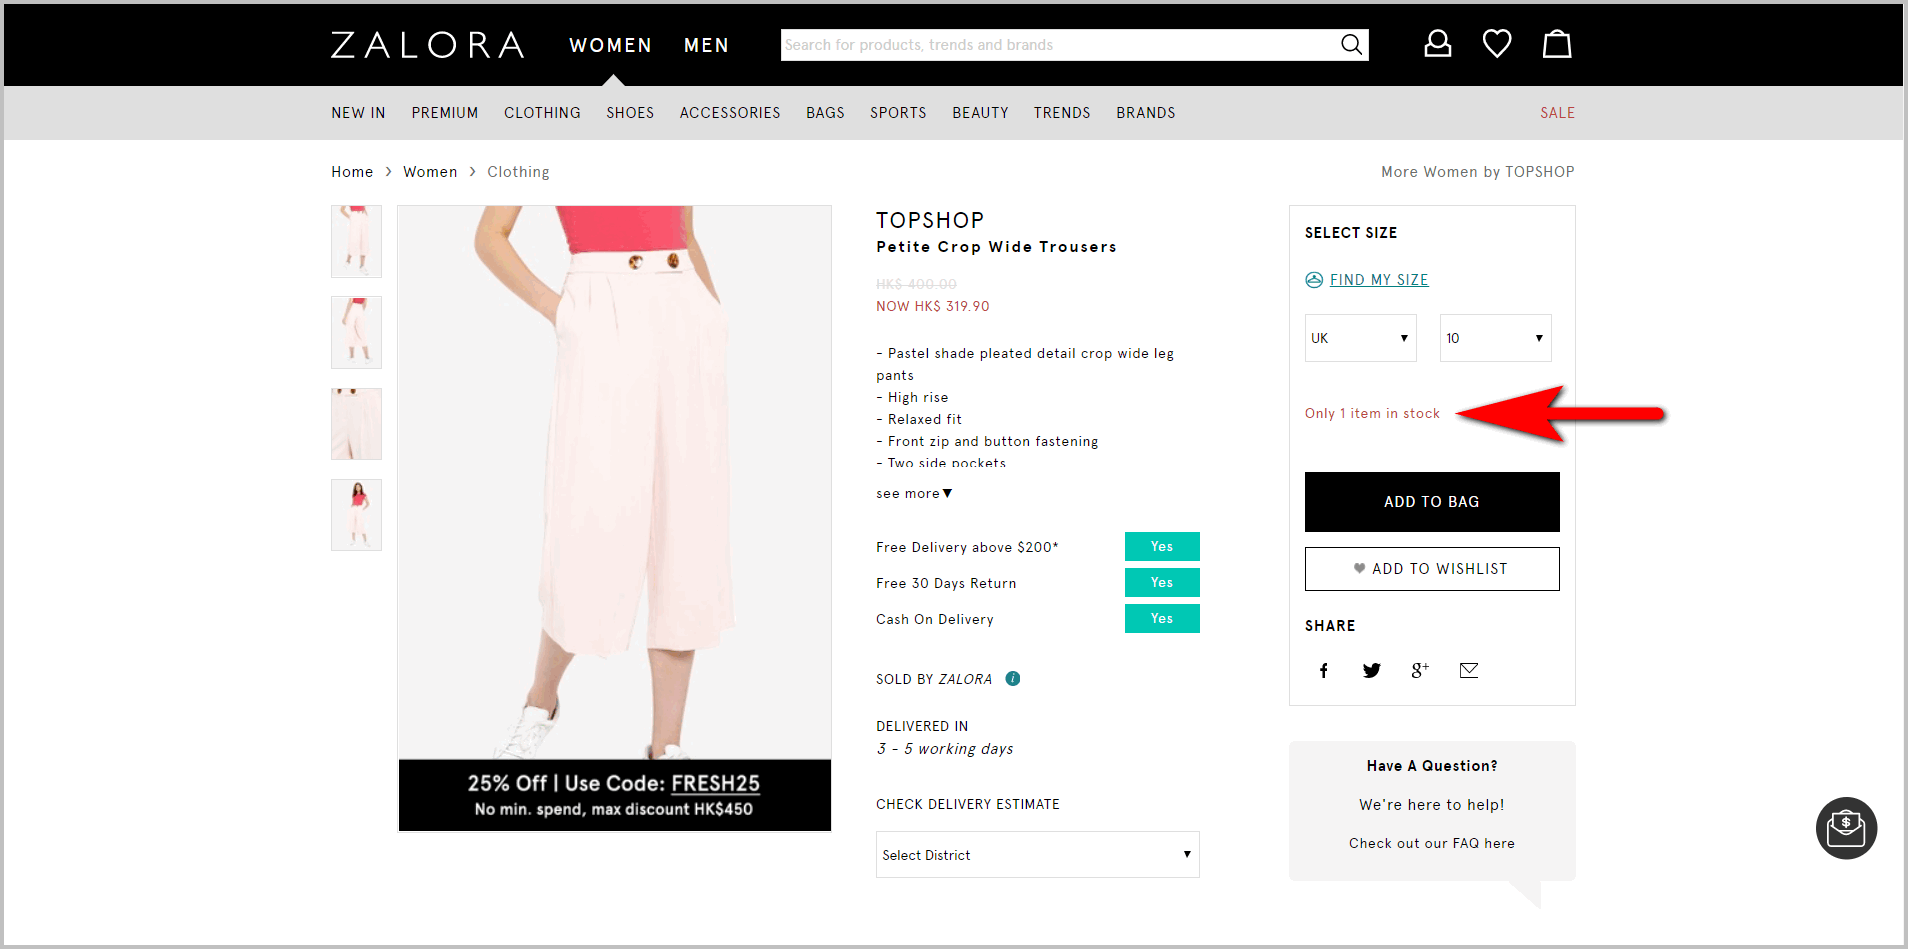Open the account profile icon
This screenshot has height=949, width=1908.
pos(1437,43)
